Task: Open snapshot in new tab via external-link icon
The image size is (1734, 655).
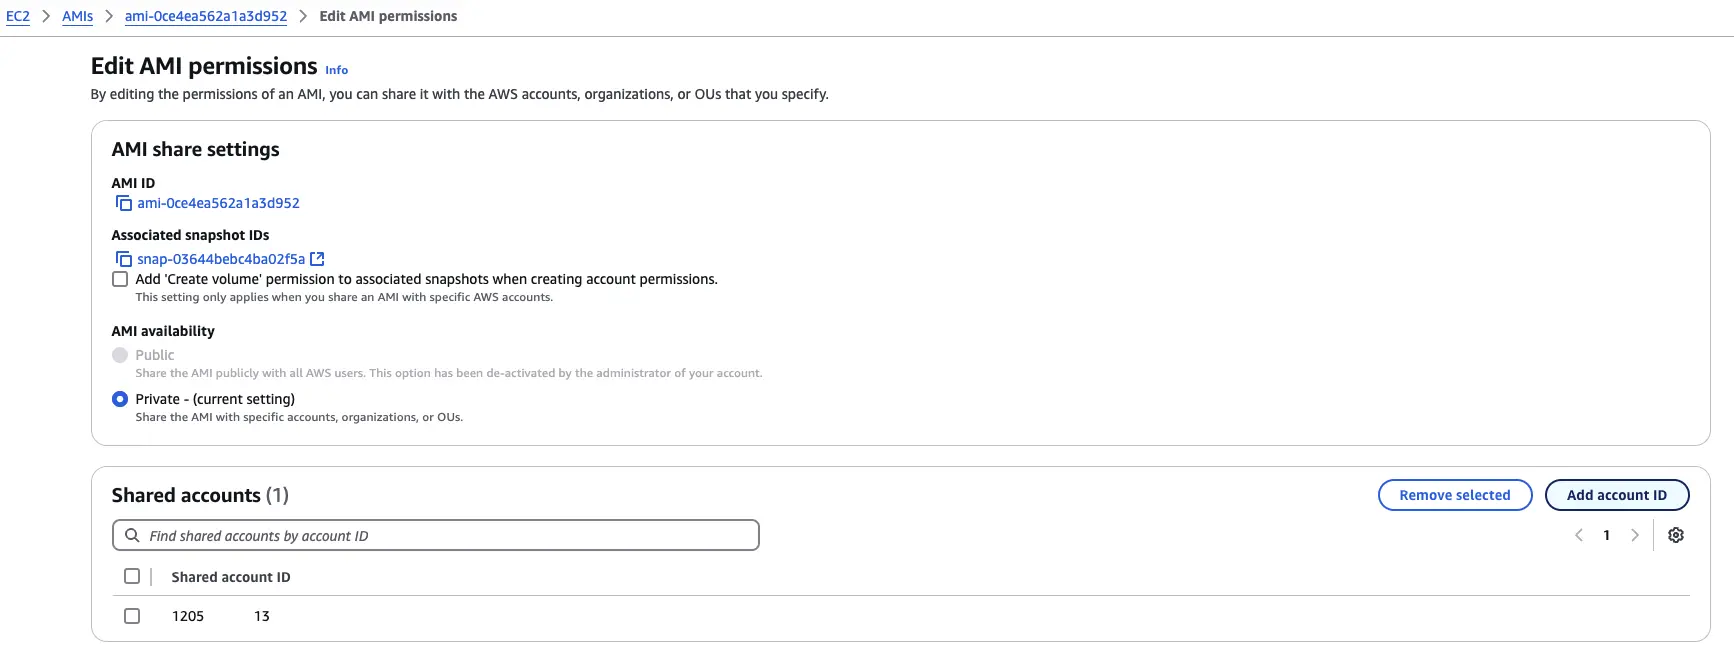Action: (x=317, y=259)
